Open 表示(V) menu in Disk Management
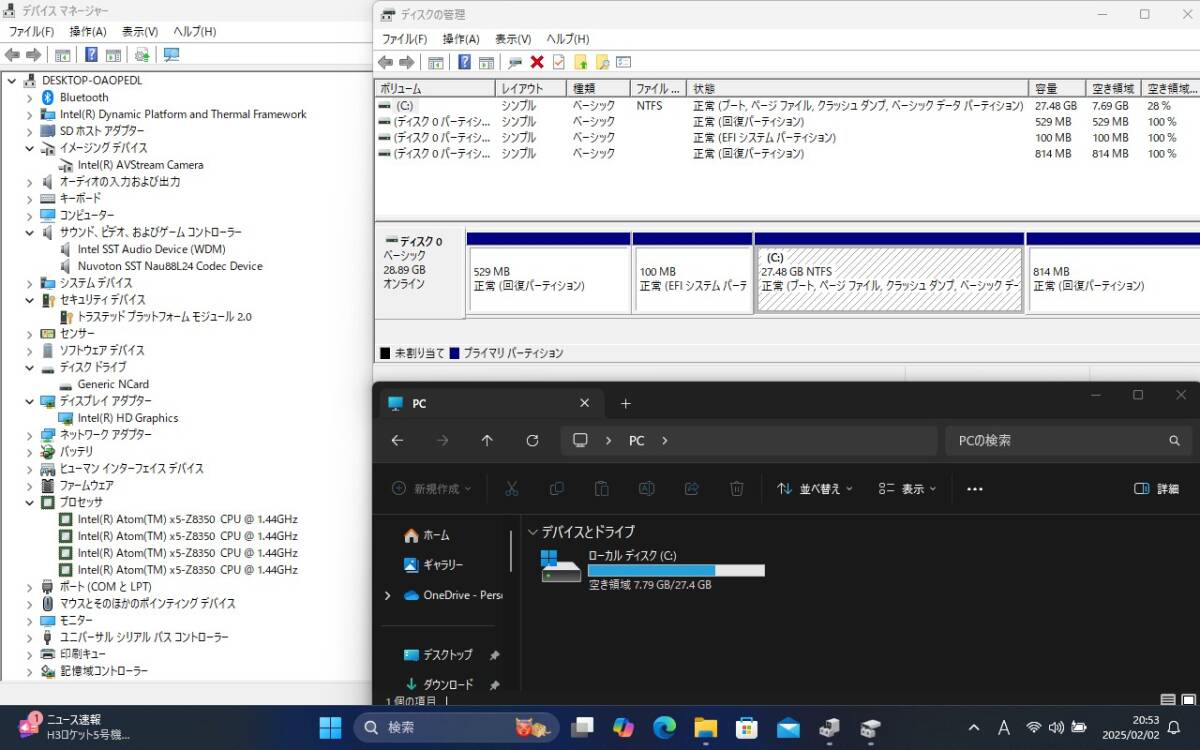This screenshot has width=1200, height=750. tap(513, 39)
